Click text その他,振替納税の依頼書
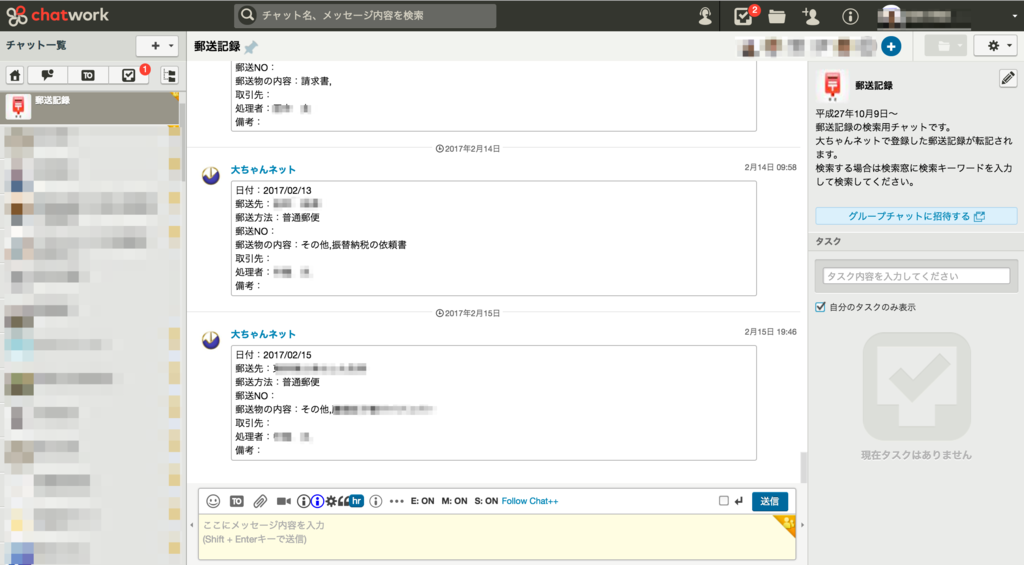 click(x=353, y=245)
